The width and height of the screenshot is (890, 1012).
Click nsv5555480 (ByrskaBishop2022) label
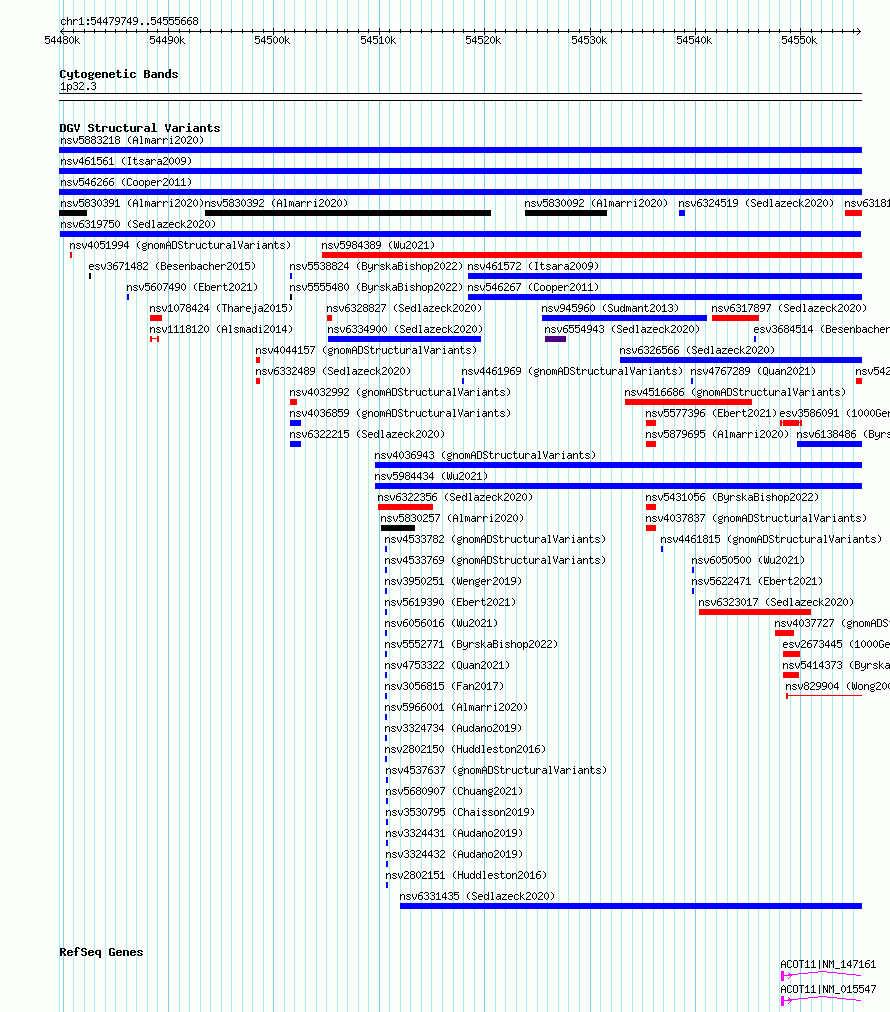pos(376,287)
